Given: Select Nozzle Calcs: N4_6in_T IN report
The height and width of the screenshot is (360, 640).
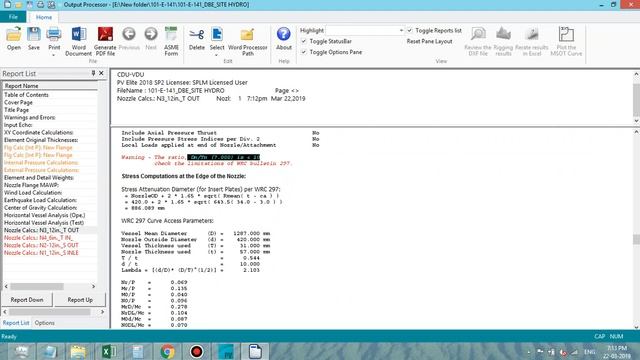Looking at the screenshot, I should click(38, 238).
